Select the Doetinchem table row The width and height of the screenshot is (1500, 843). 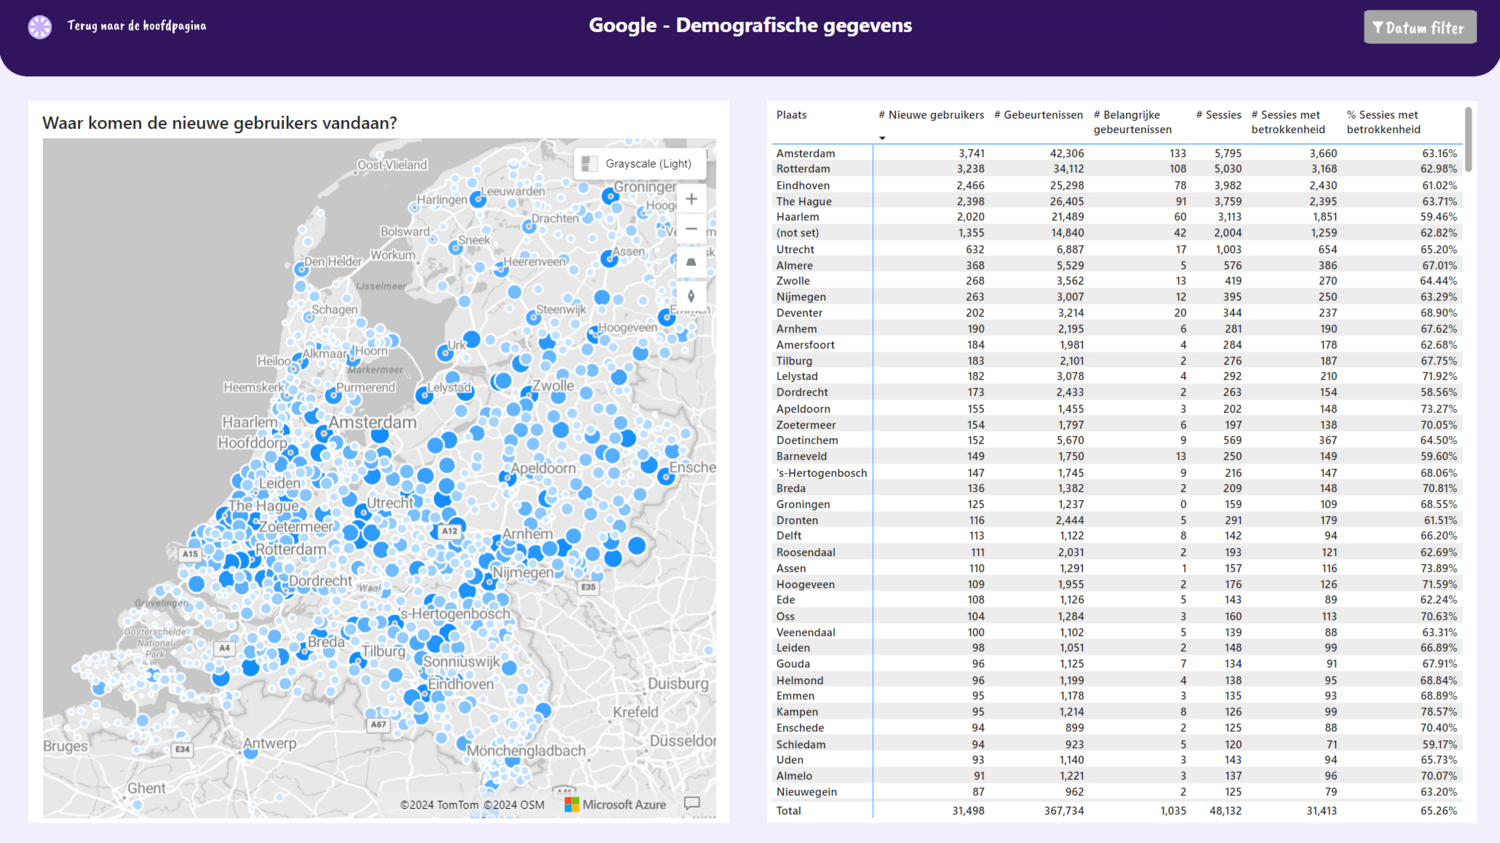pyautogui.click(x=1117, y=440)
